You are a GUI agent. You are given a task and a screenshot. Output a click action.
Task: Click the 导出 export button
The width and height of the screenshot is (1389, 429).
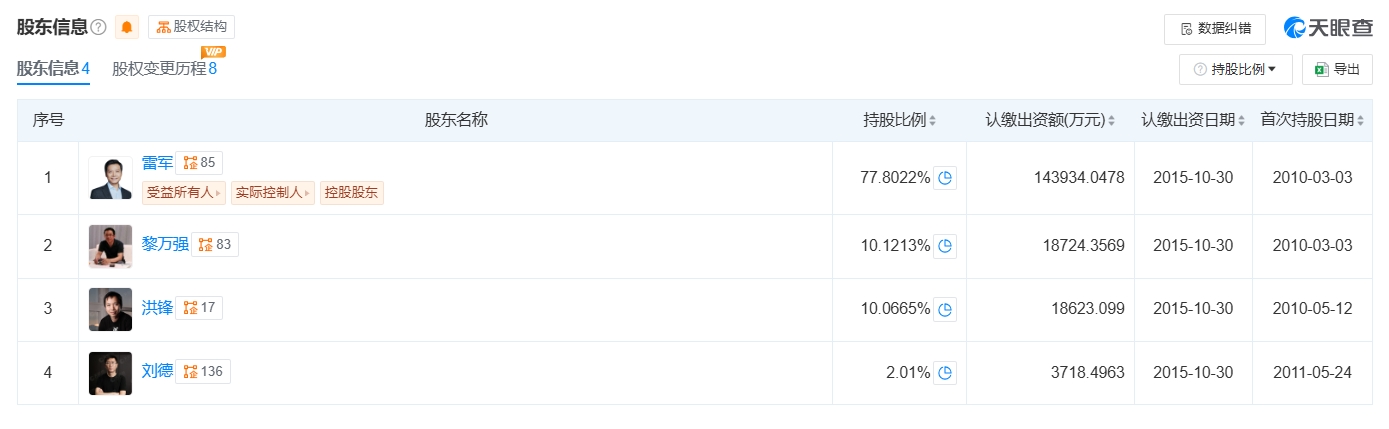[x=1337, y=69]
